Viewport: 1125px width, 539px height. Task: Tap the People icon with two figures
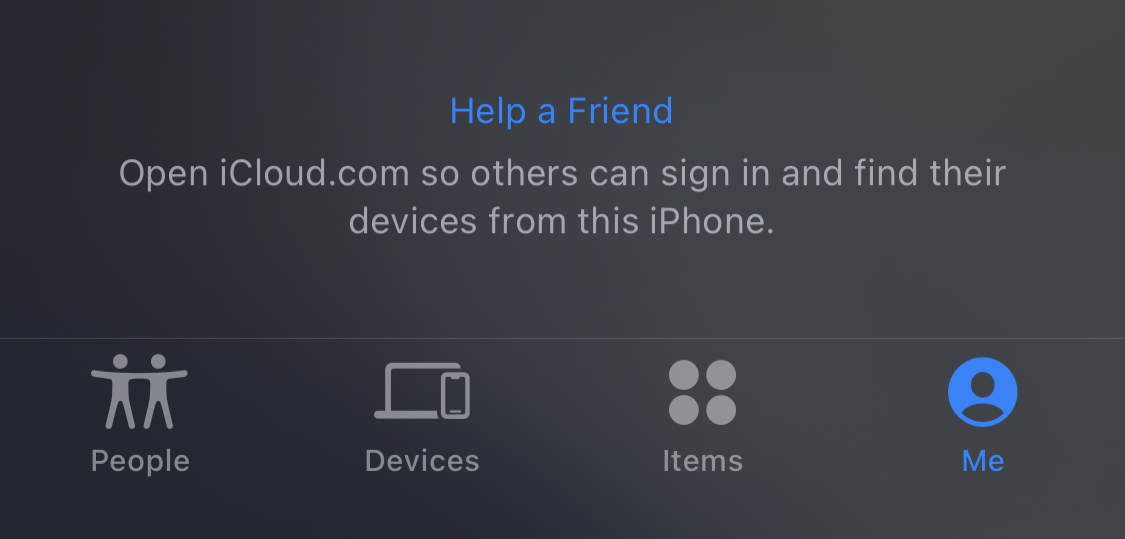pos(139,391)
